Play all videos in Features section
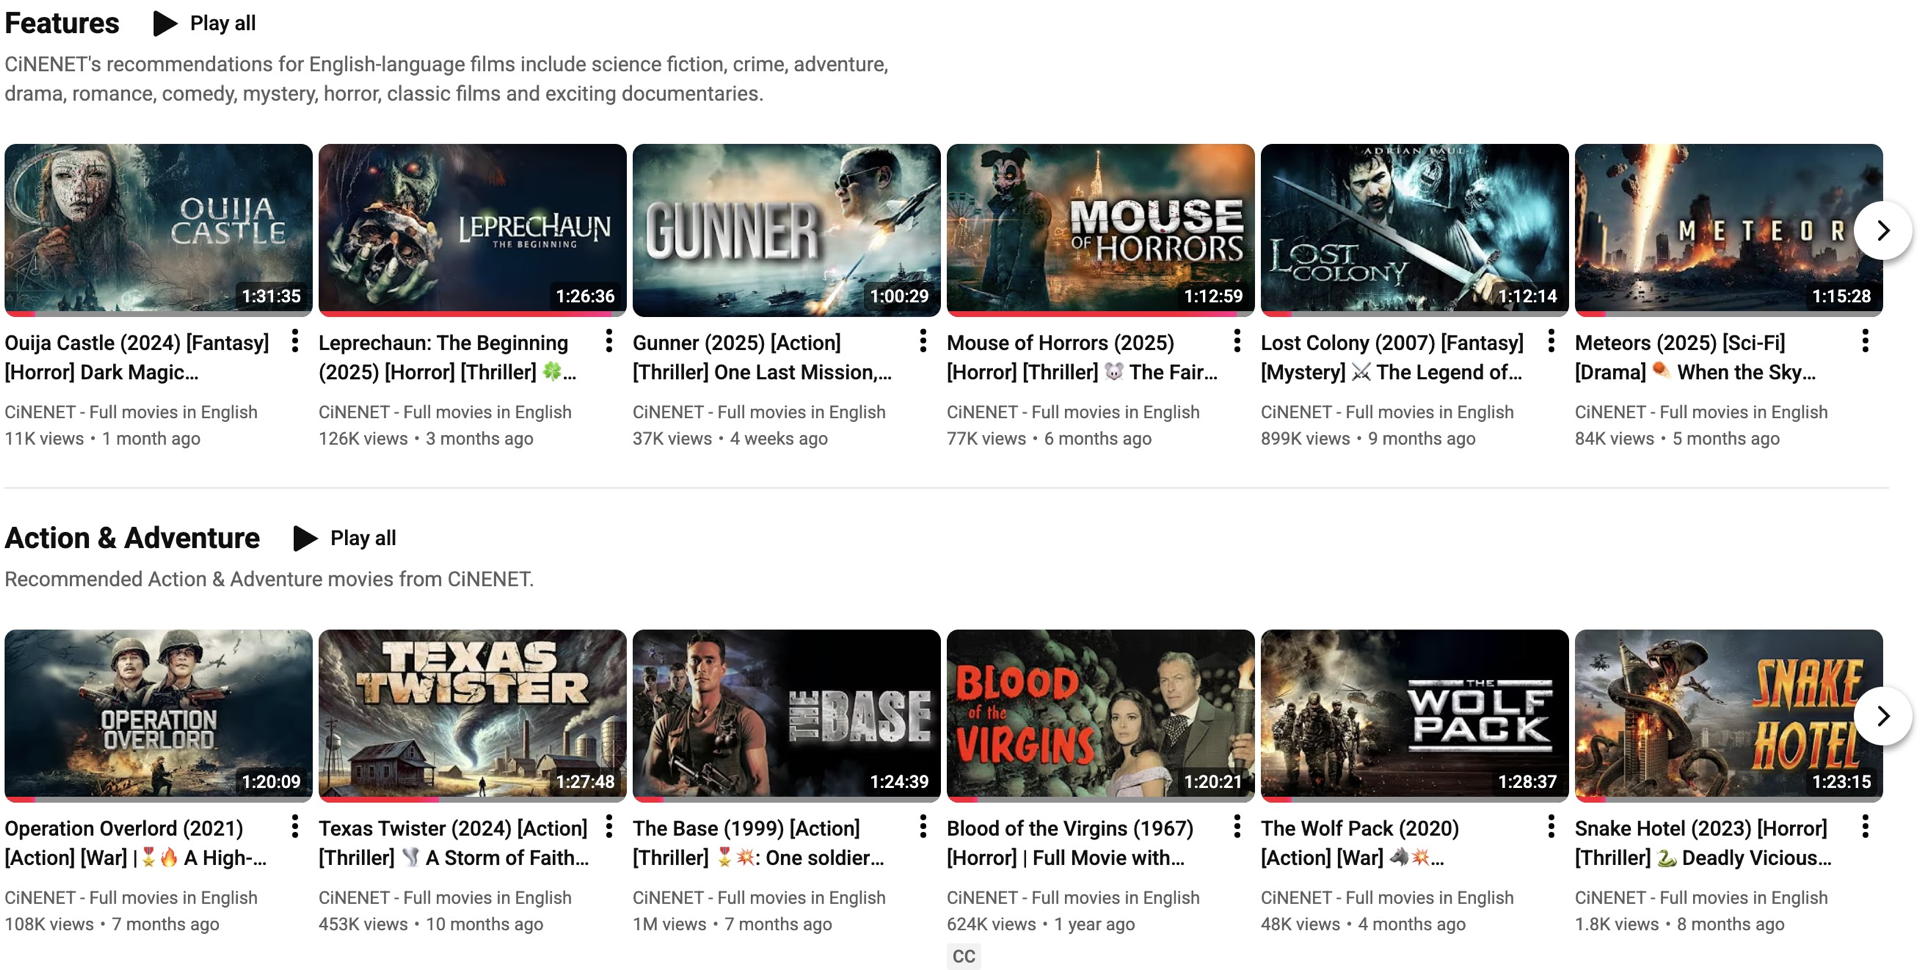 (205, 23)
